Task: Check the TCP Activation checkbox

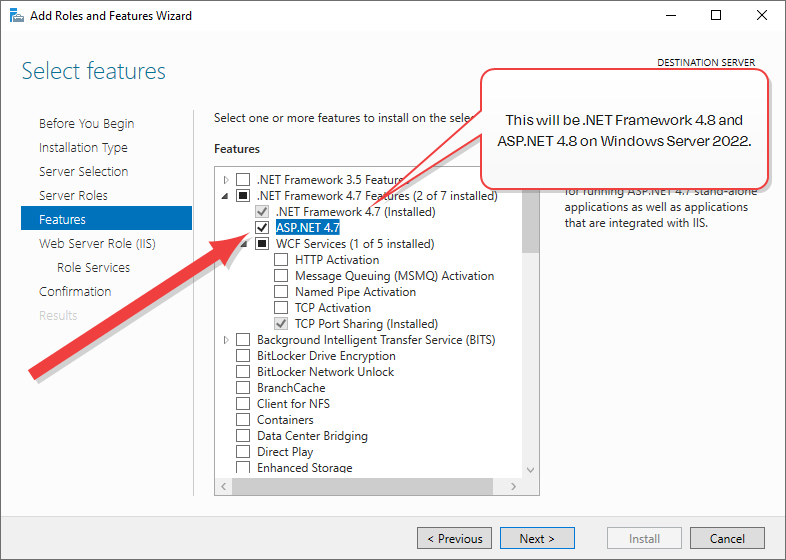Action: (x=281, y=308)
